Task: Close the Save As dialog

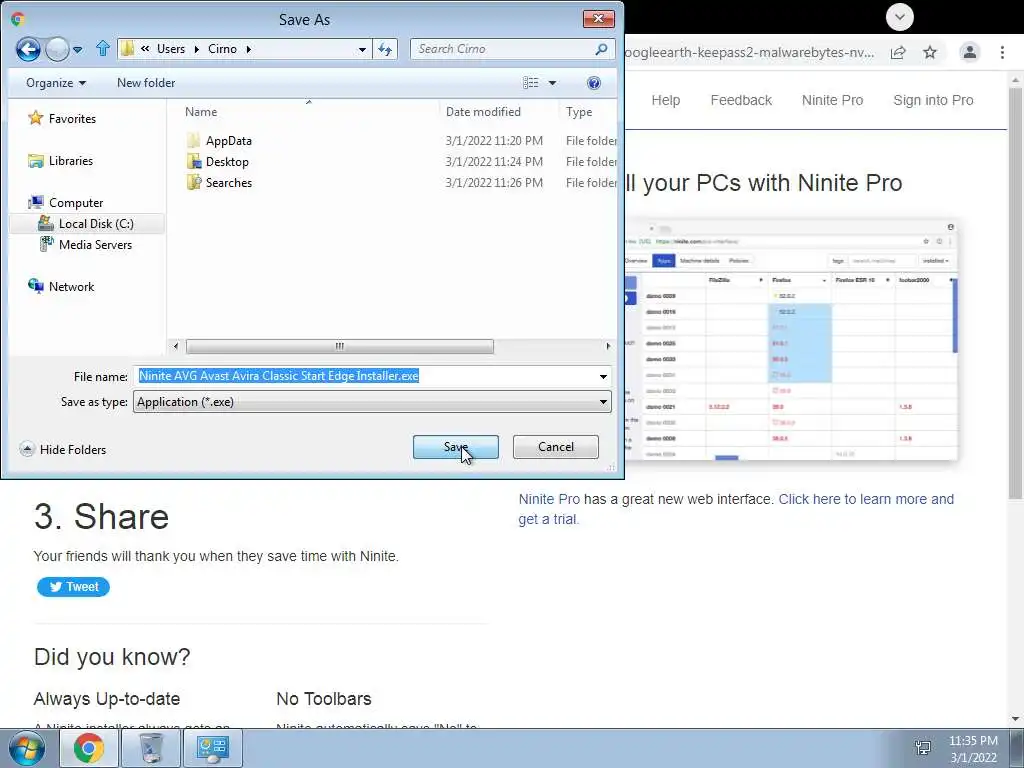Action: (598, 18)
